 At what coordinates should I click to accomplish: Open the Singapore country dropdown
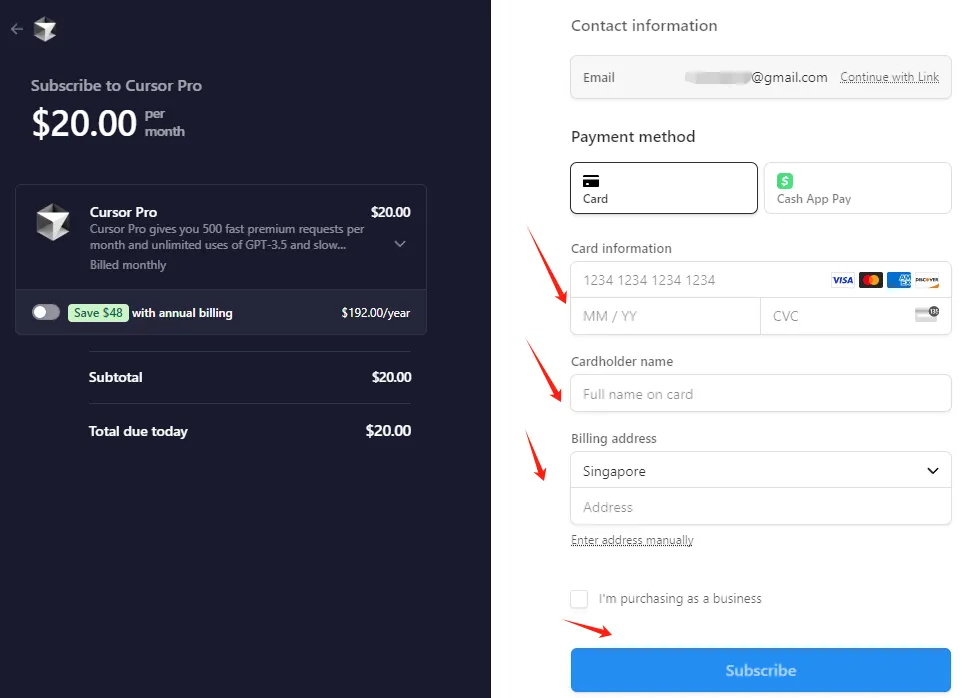tap(760, 470)
